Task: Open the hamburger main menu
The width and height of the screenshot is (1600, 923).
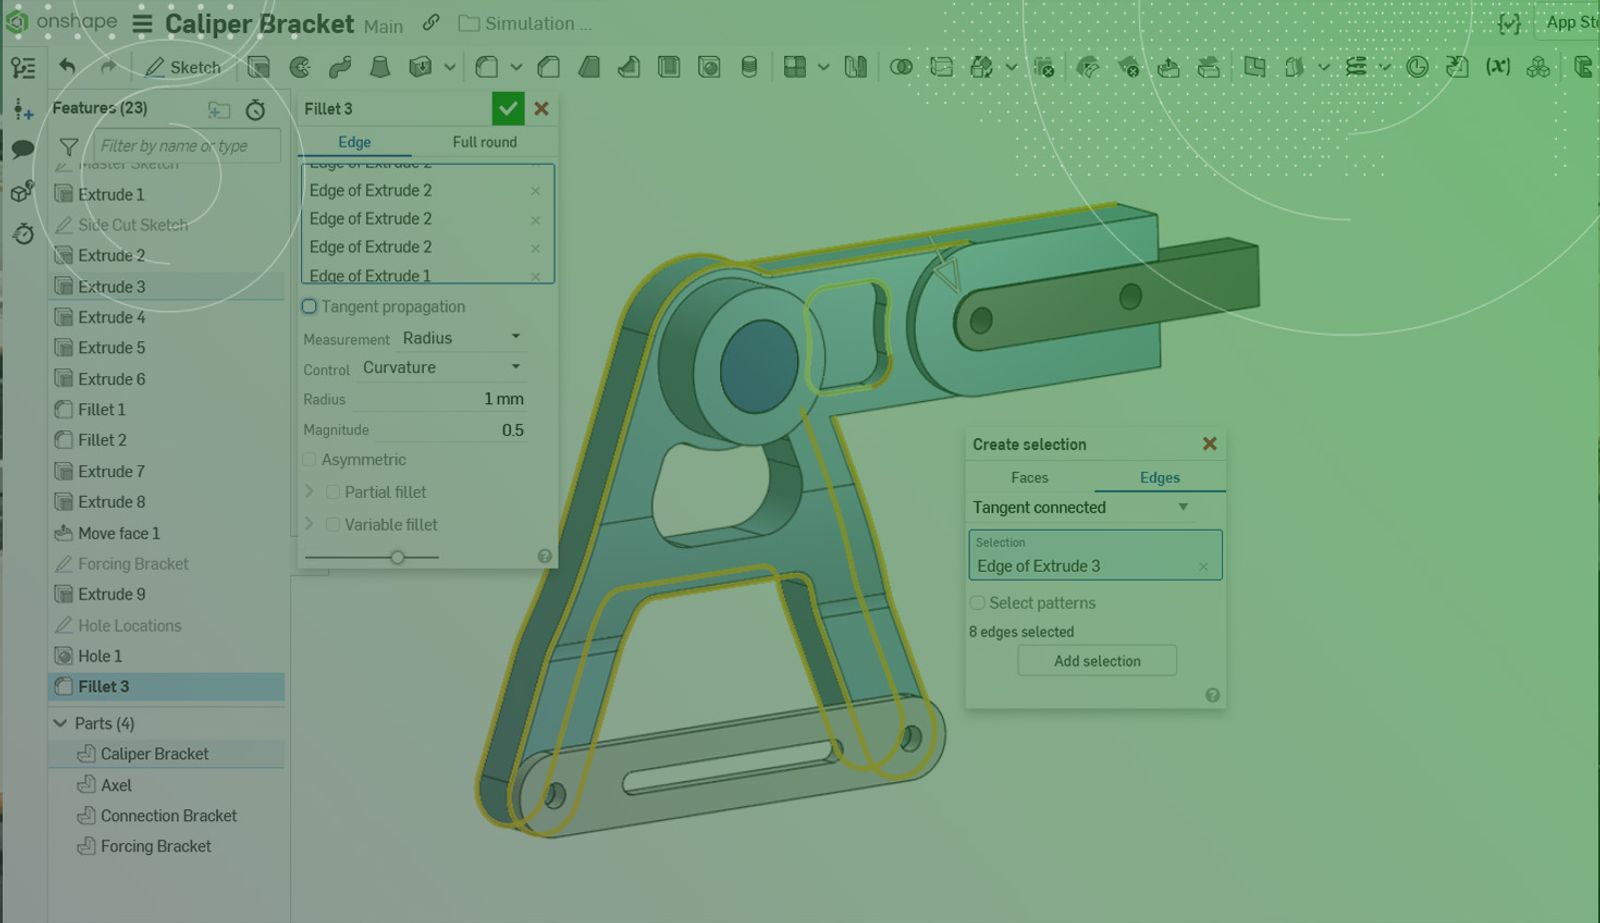Action: coord(142,24)
